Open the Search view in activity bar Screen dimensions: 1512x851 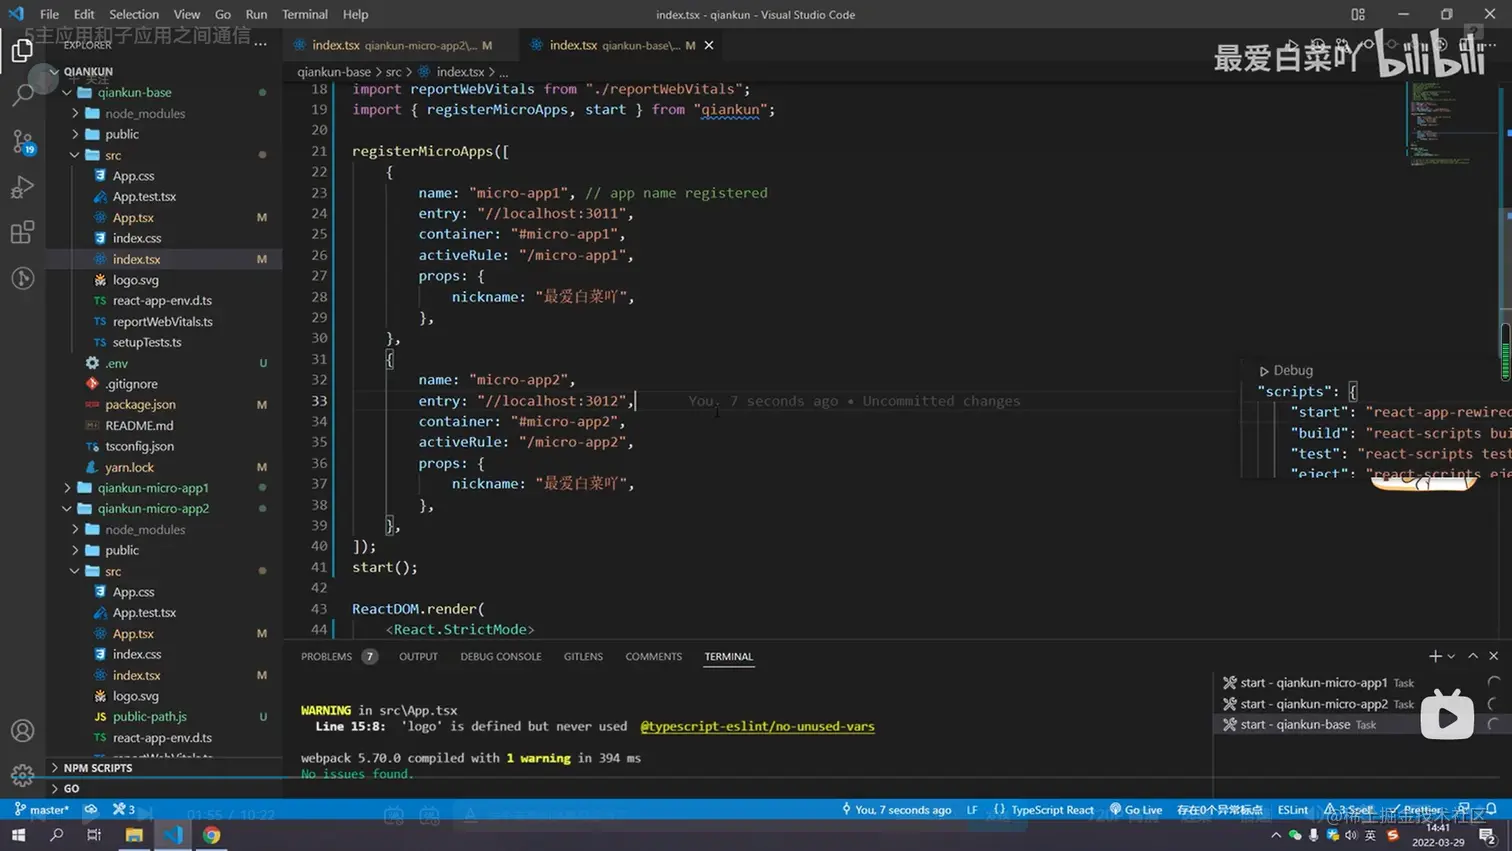click(x=22, y=95)
